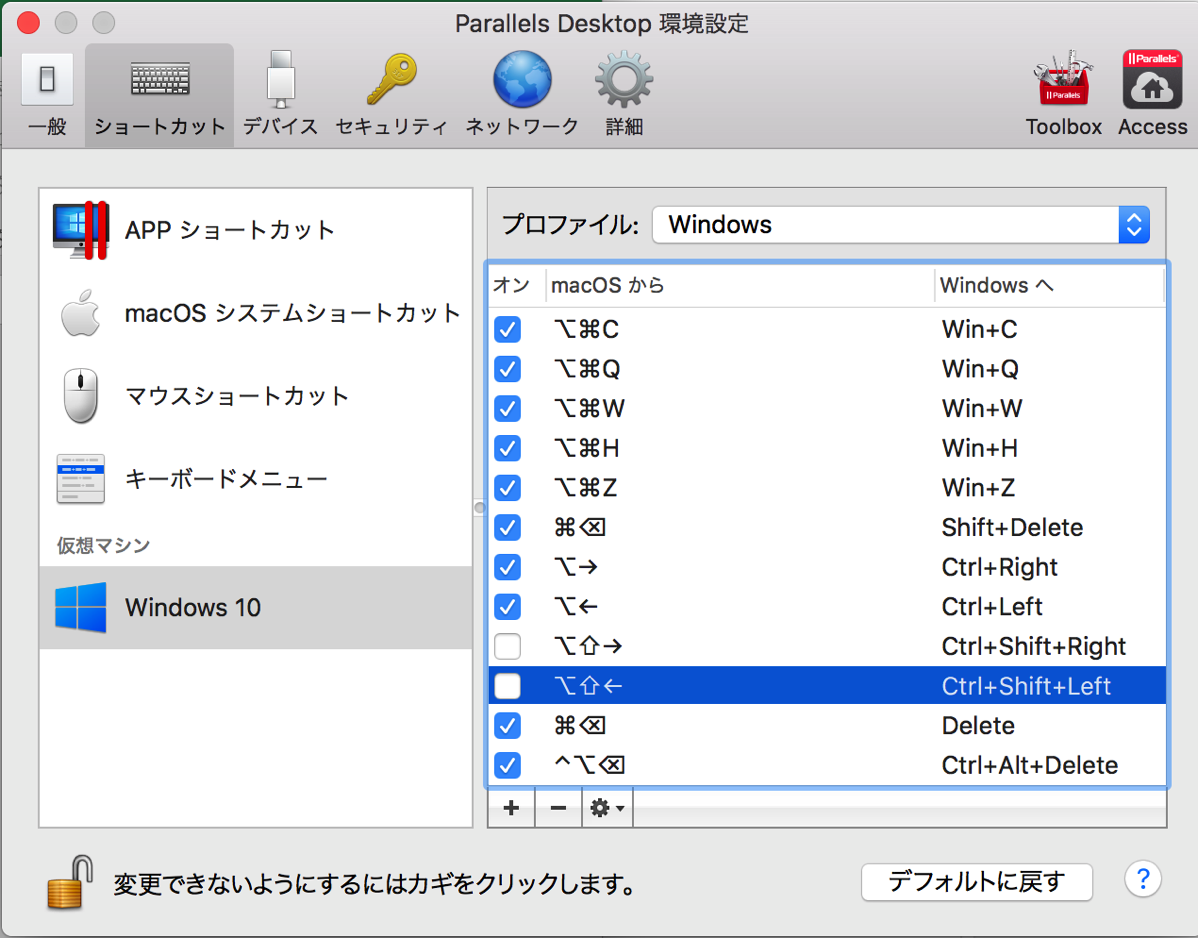Click the オン column header
This screenshot has height=938, width=1198.
(x=516, y=285)
